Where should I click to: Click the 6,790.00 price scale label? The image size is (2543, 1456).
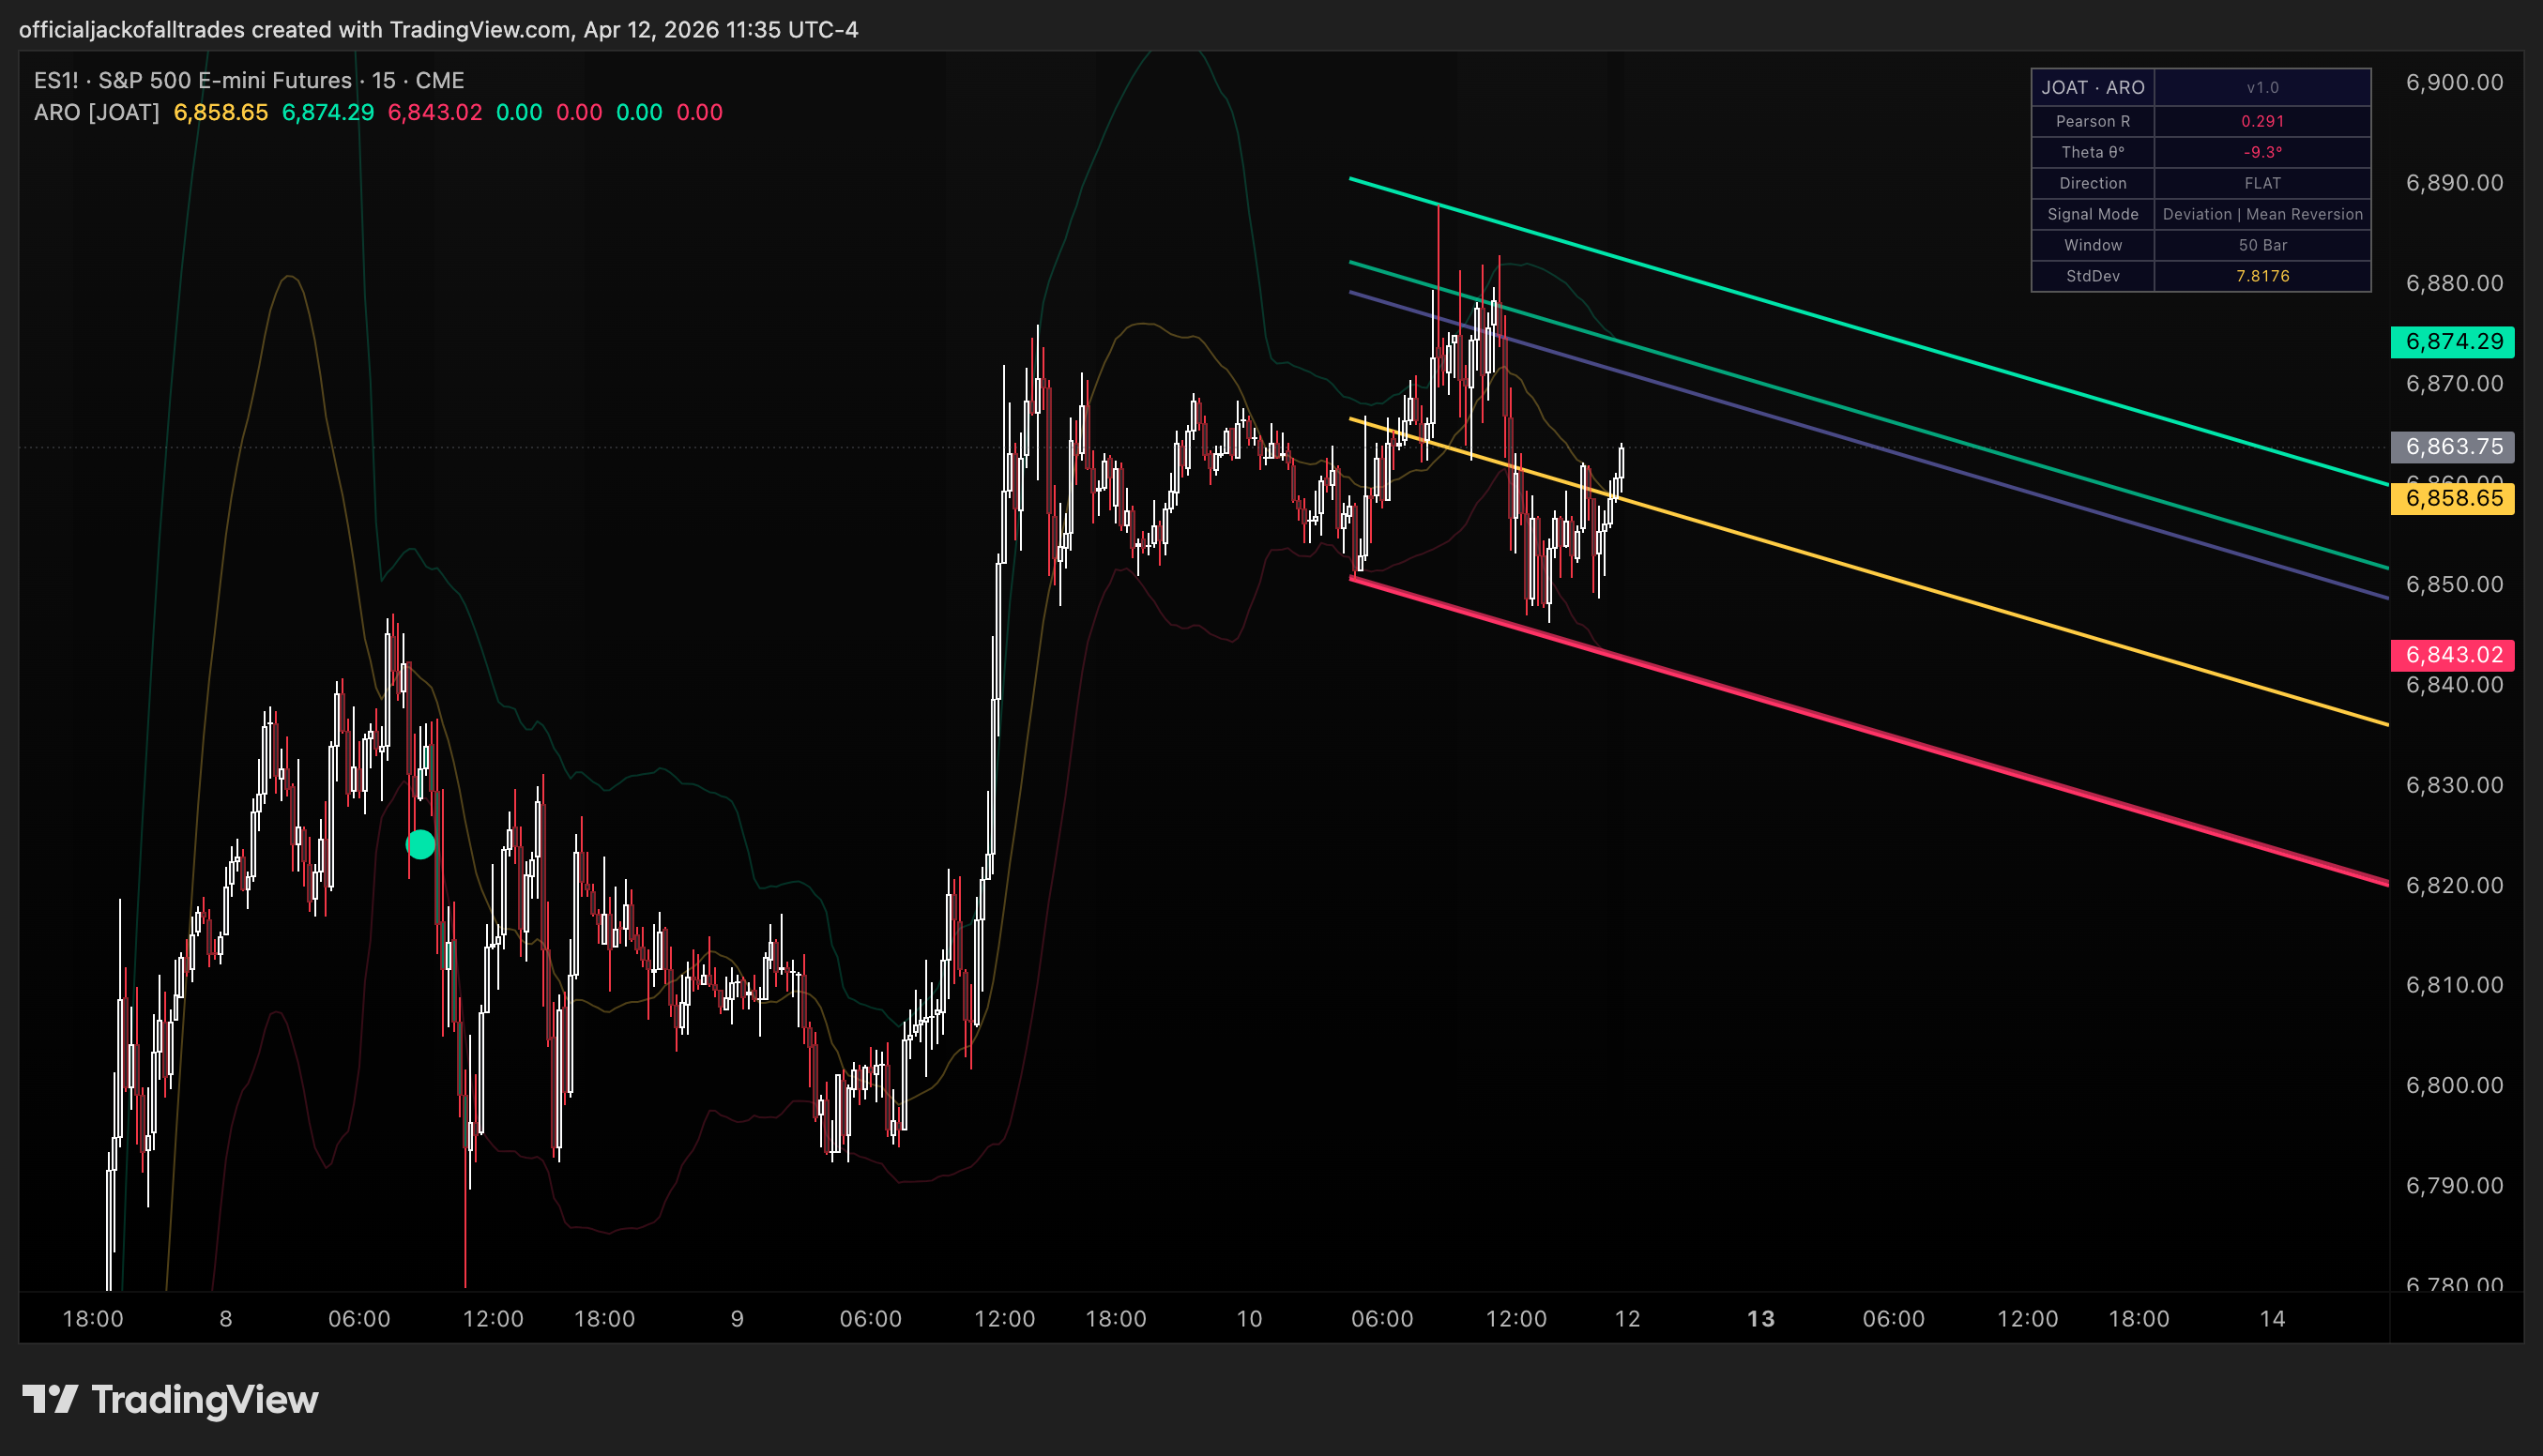click(2454, 1186)
